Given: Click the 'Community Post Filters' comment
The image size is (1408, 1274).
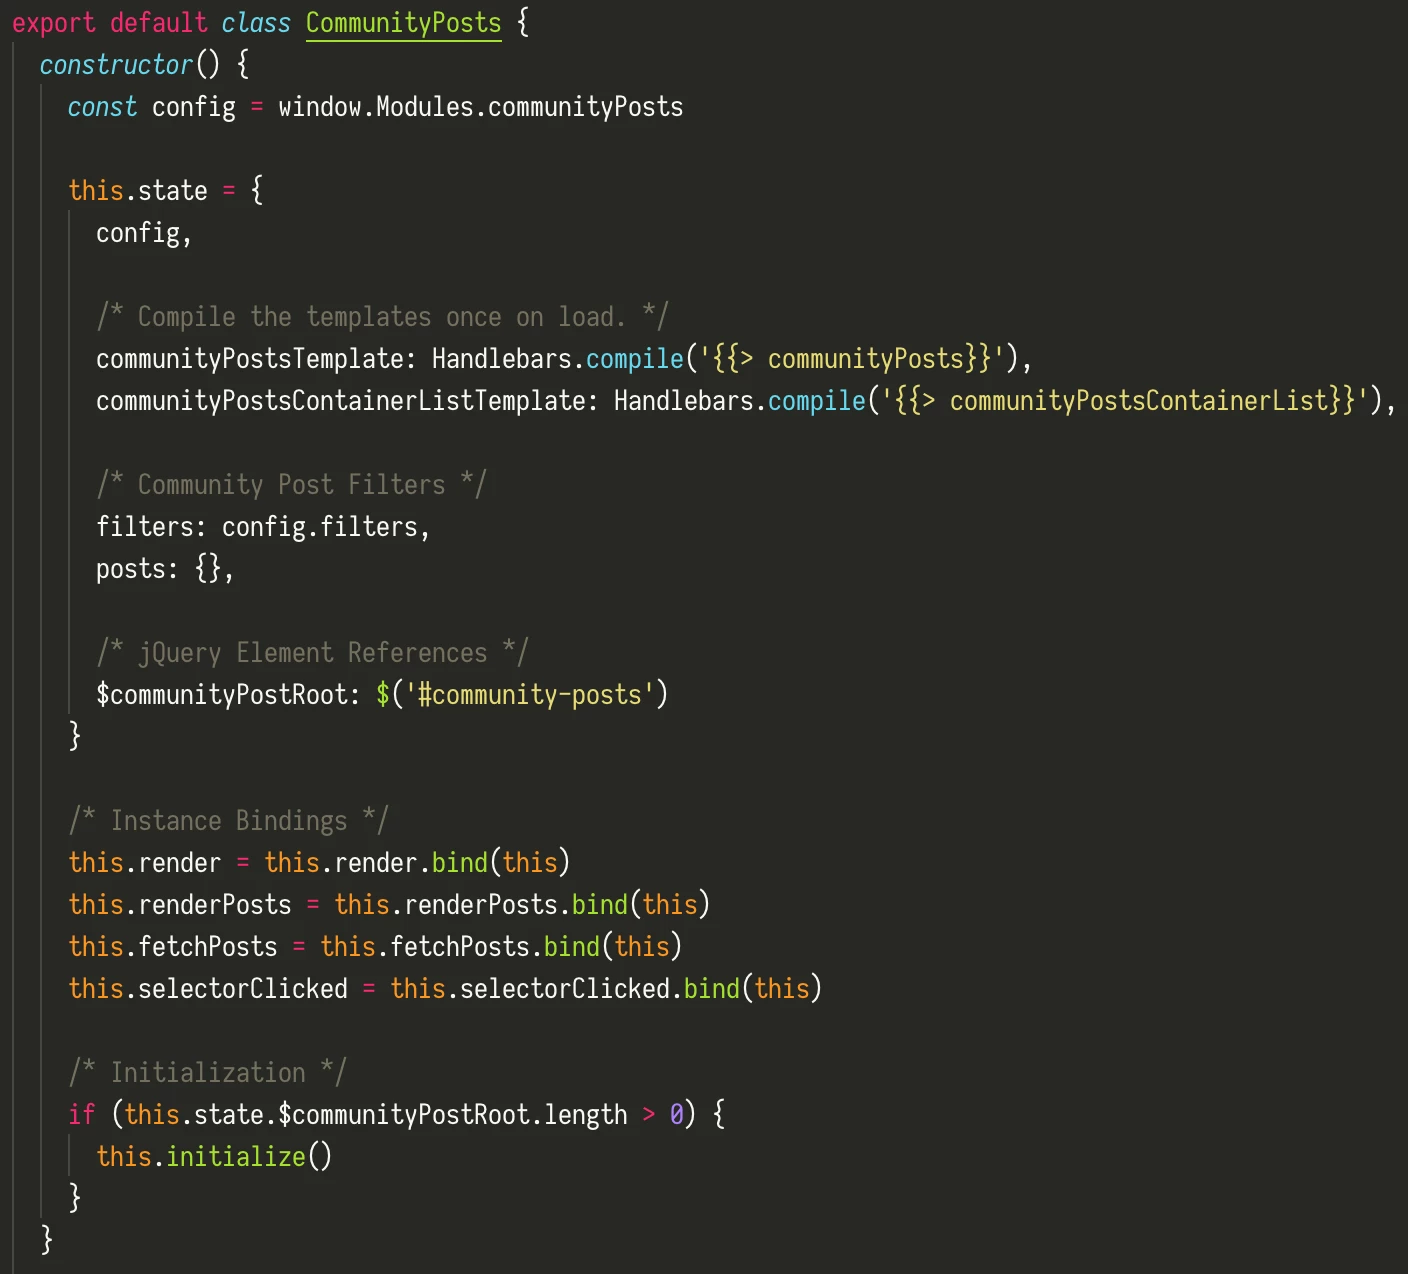Looking at the screenshot, I should [x=291, y=485].
